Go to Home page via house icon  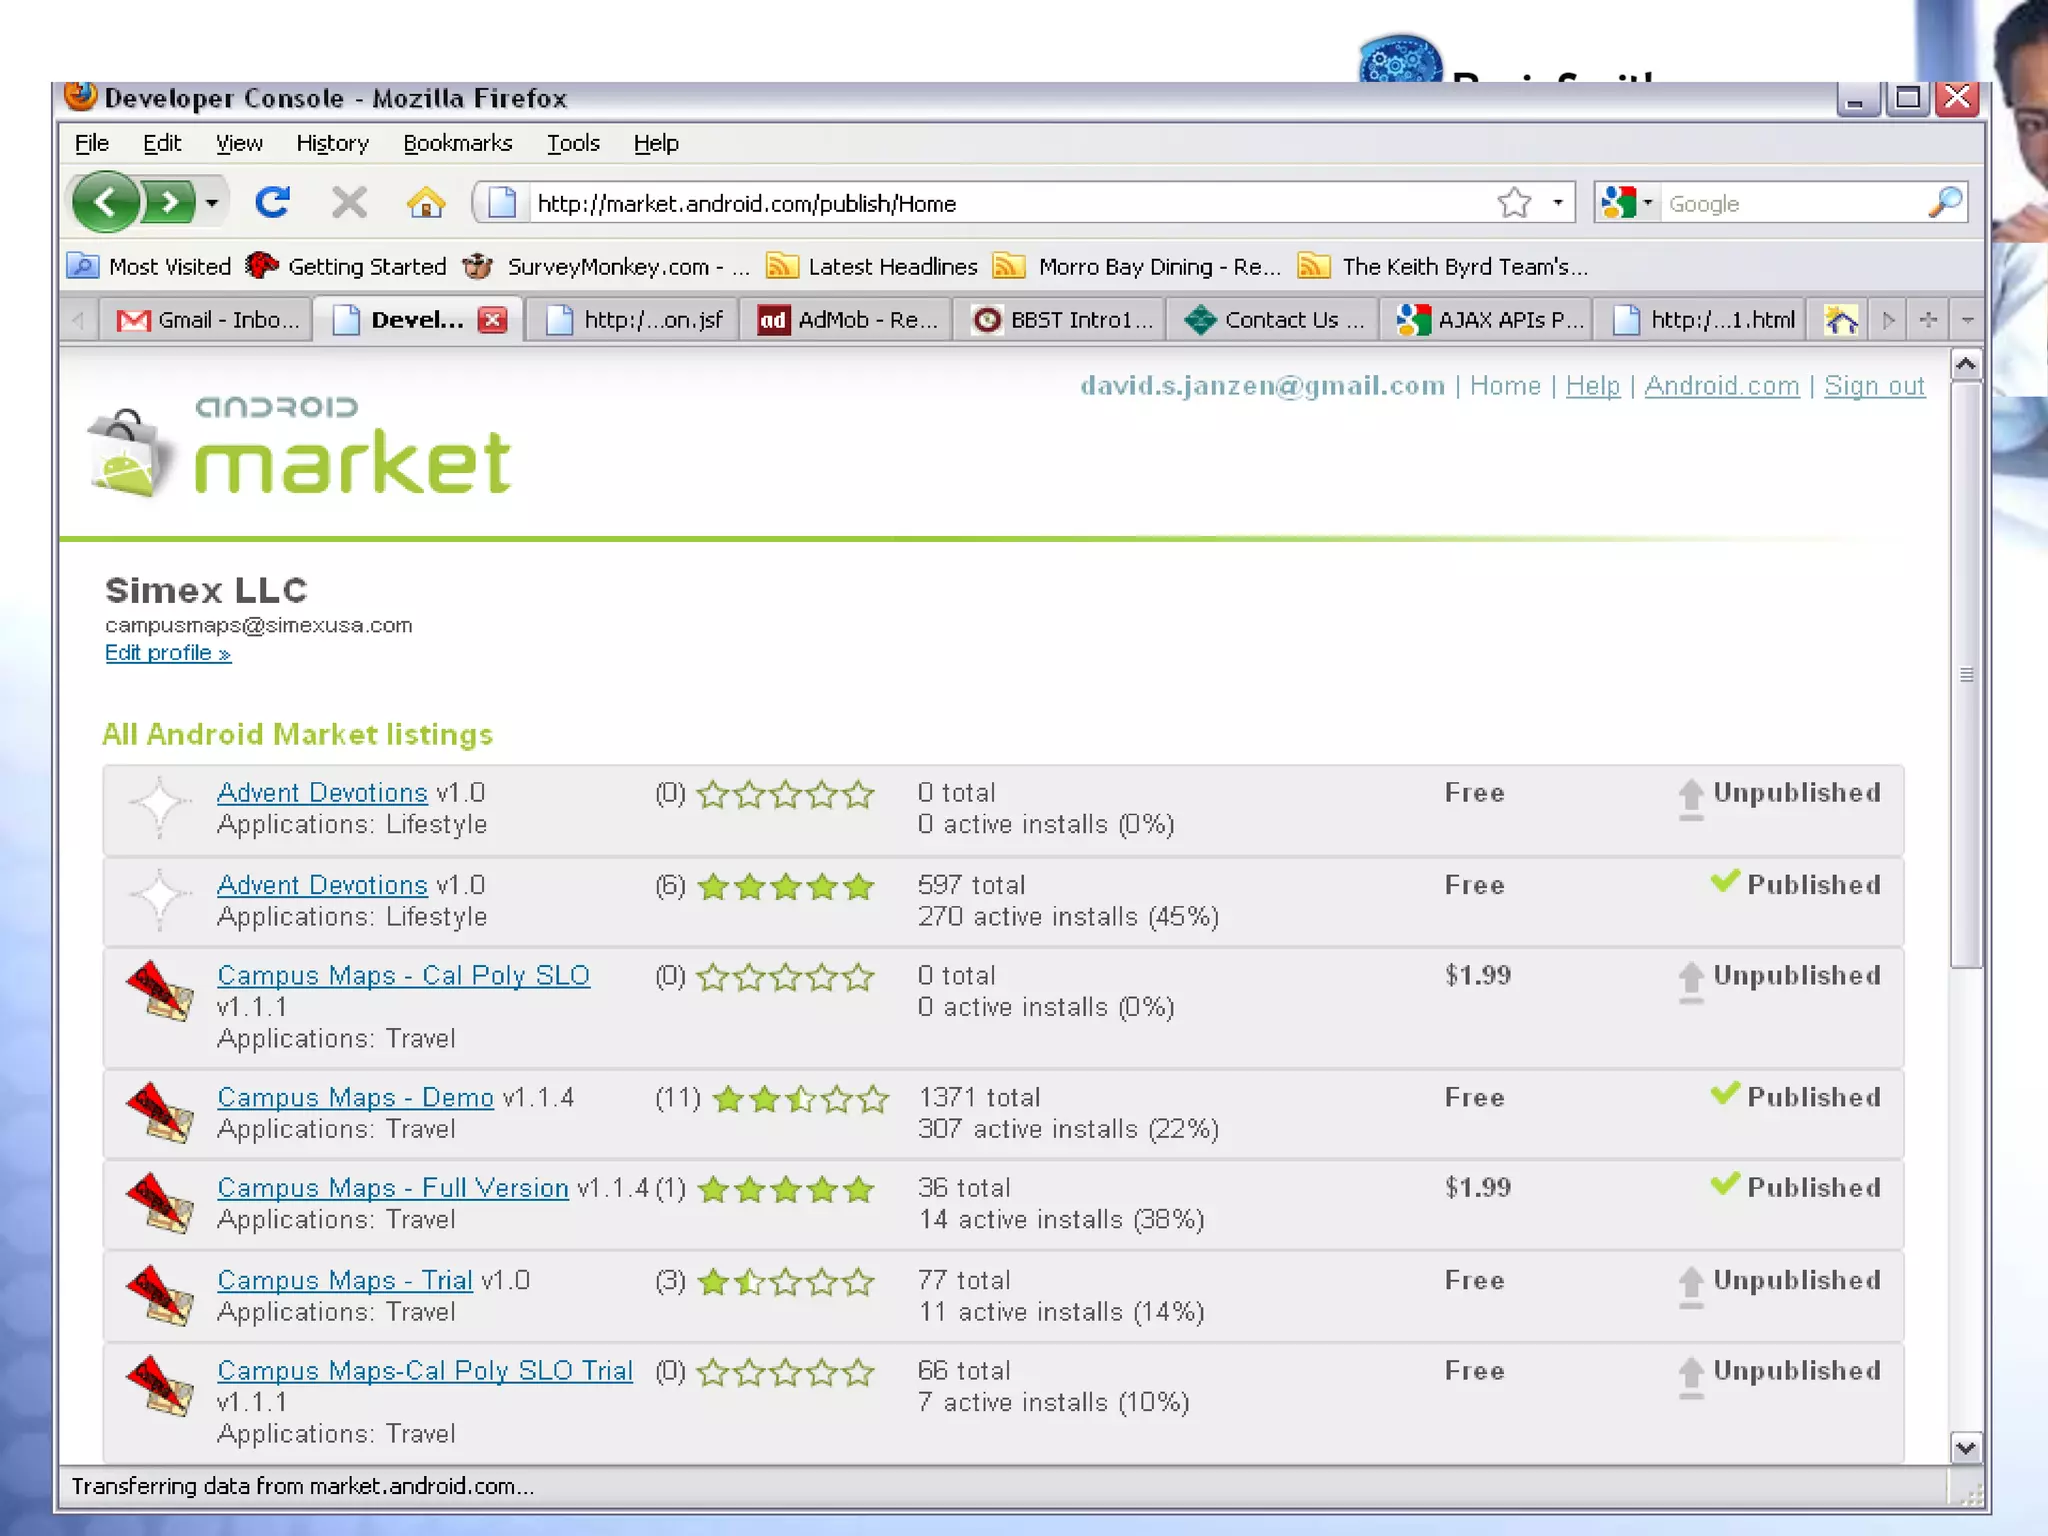coord(425,203)
